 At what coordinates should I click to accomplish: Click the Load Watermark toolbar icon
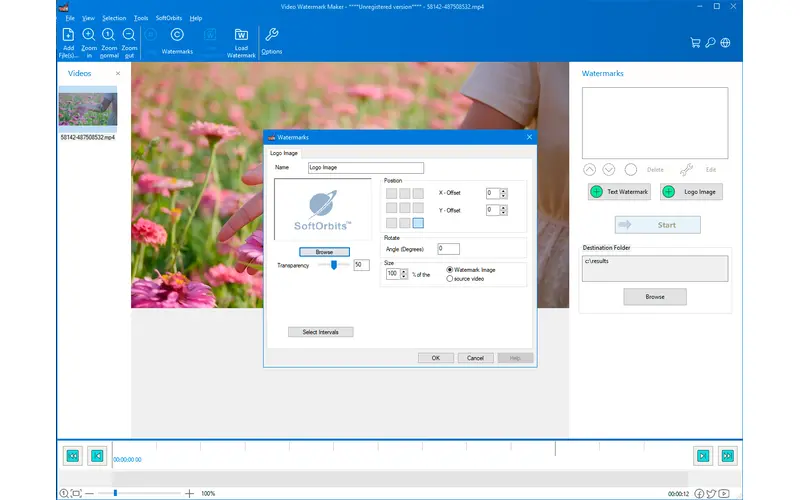click(x=241, y=35)
